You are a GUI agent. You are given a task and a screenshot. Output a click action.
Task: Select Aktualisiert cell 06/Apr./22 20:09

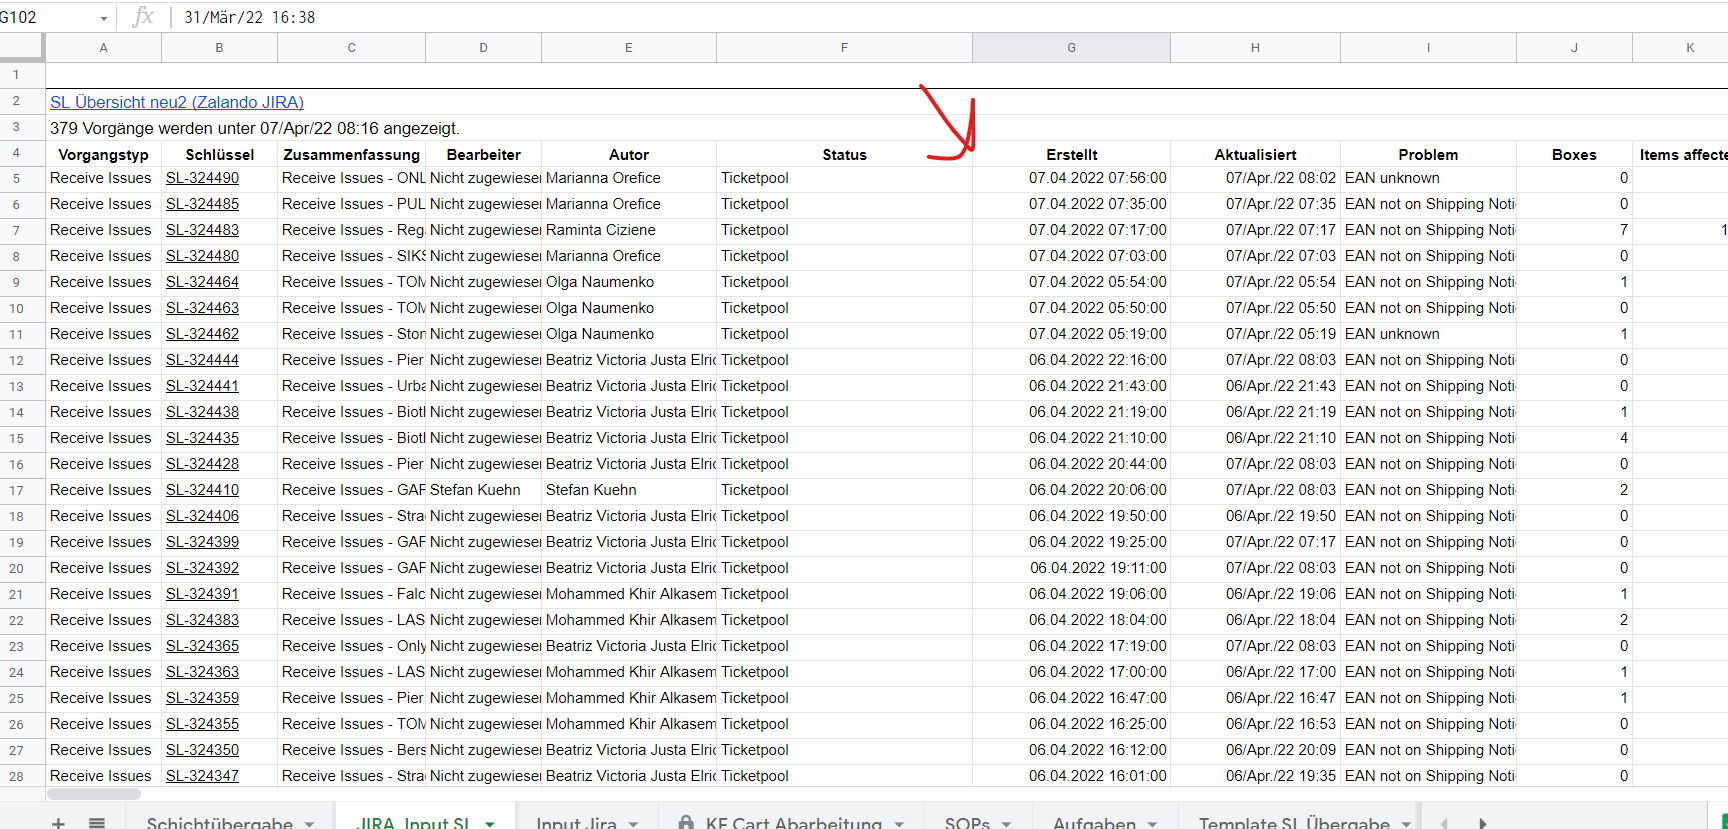point(1255,750)
